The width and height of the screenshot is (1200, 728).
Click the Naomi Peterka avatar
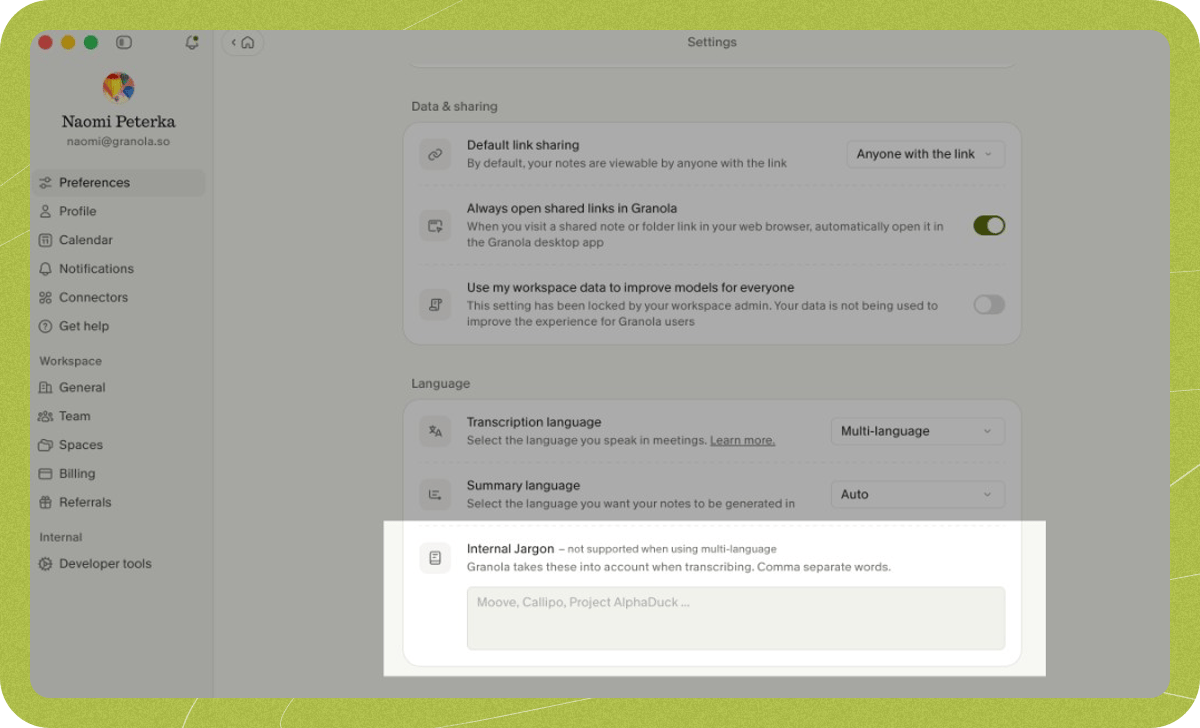tap(119, 87)
